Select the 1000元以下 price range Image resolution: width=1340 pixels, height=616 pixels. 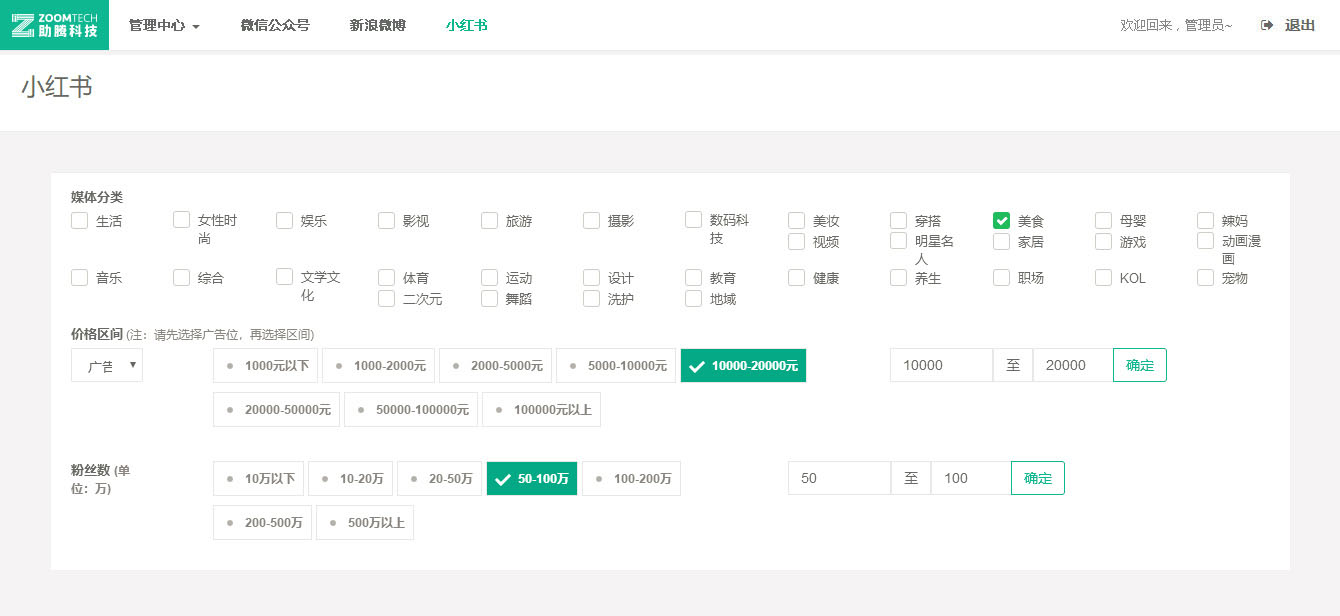pyautogui.click(x=265, y=365)
